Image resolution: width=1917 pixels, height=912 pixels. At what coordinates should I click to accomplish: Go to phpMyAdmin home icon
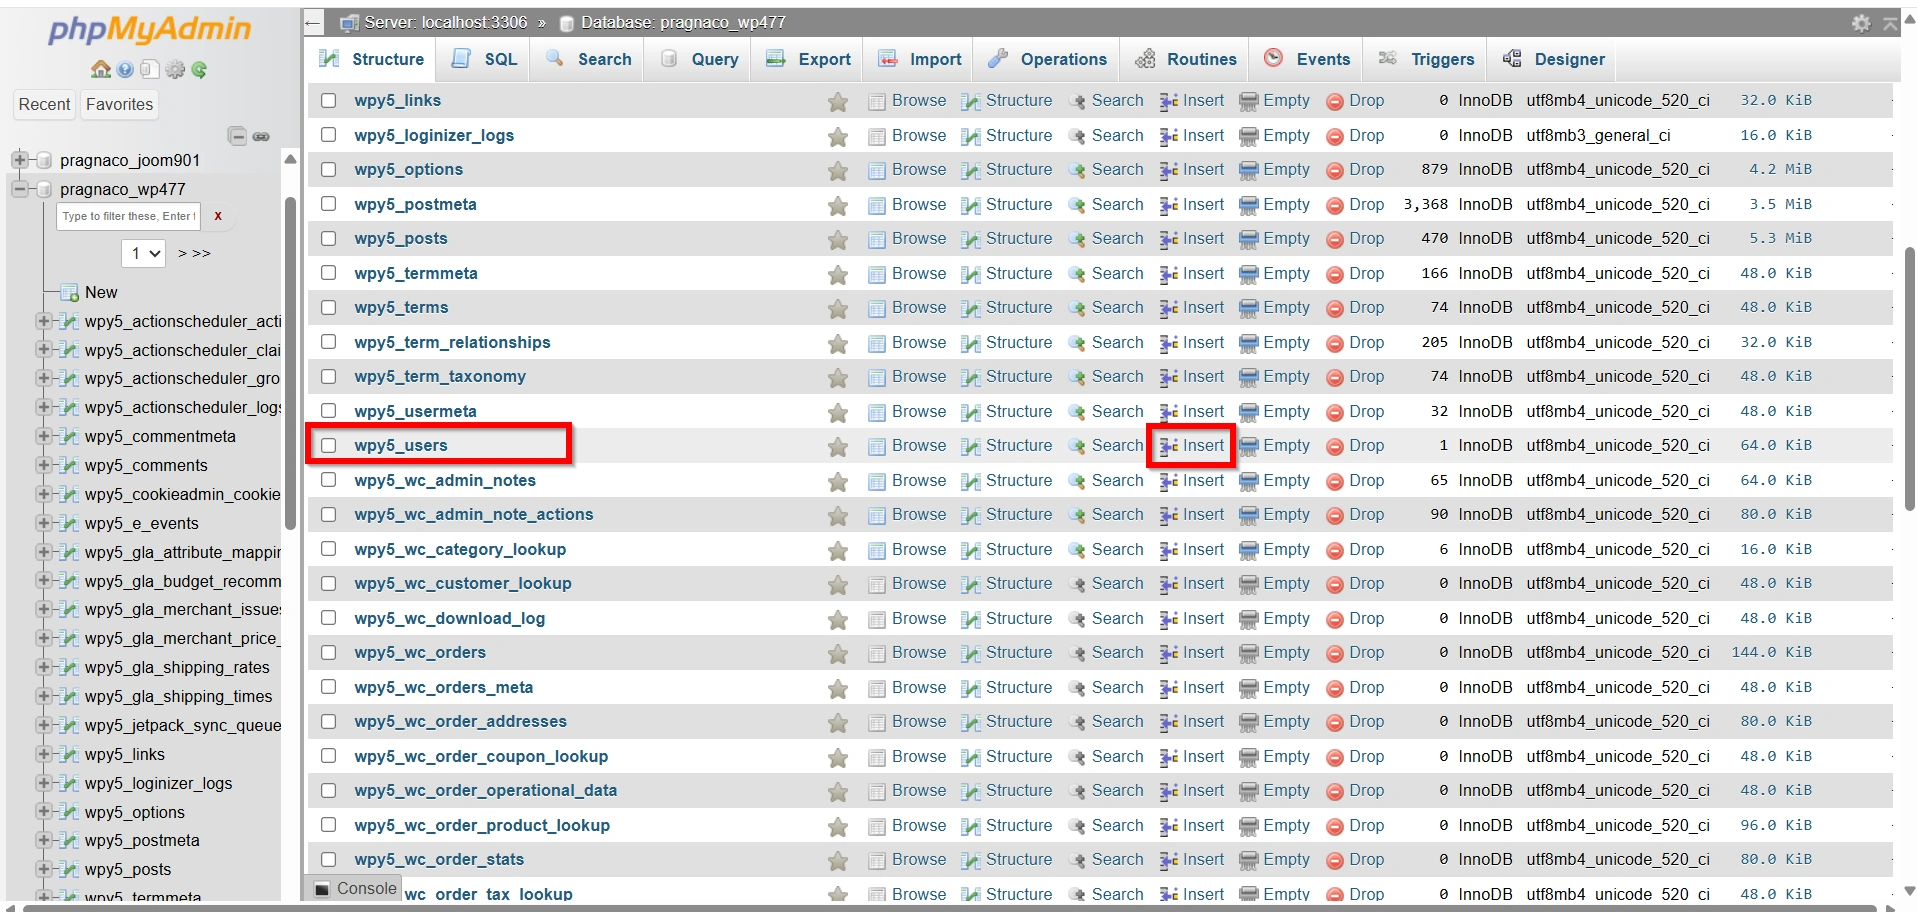(101, 69)
